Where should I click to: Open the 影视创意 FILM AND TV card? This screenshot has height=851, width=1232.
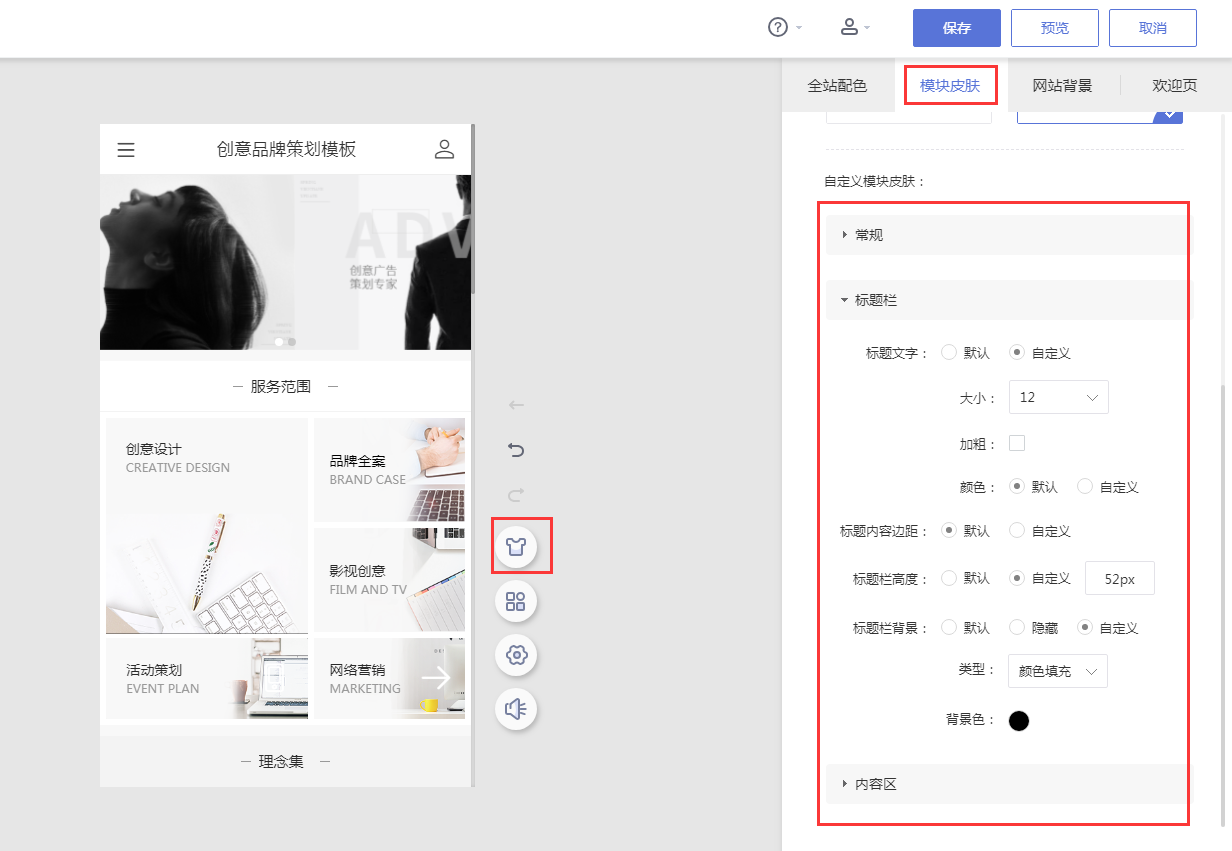tap(389, 580)
